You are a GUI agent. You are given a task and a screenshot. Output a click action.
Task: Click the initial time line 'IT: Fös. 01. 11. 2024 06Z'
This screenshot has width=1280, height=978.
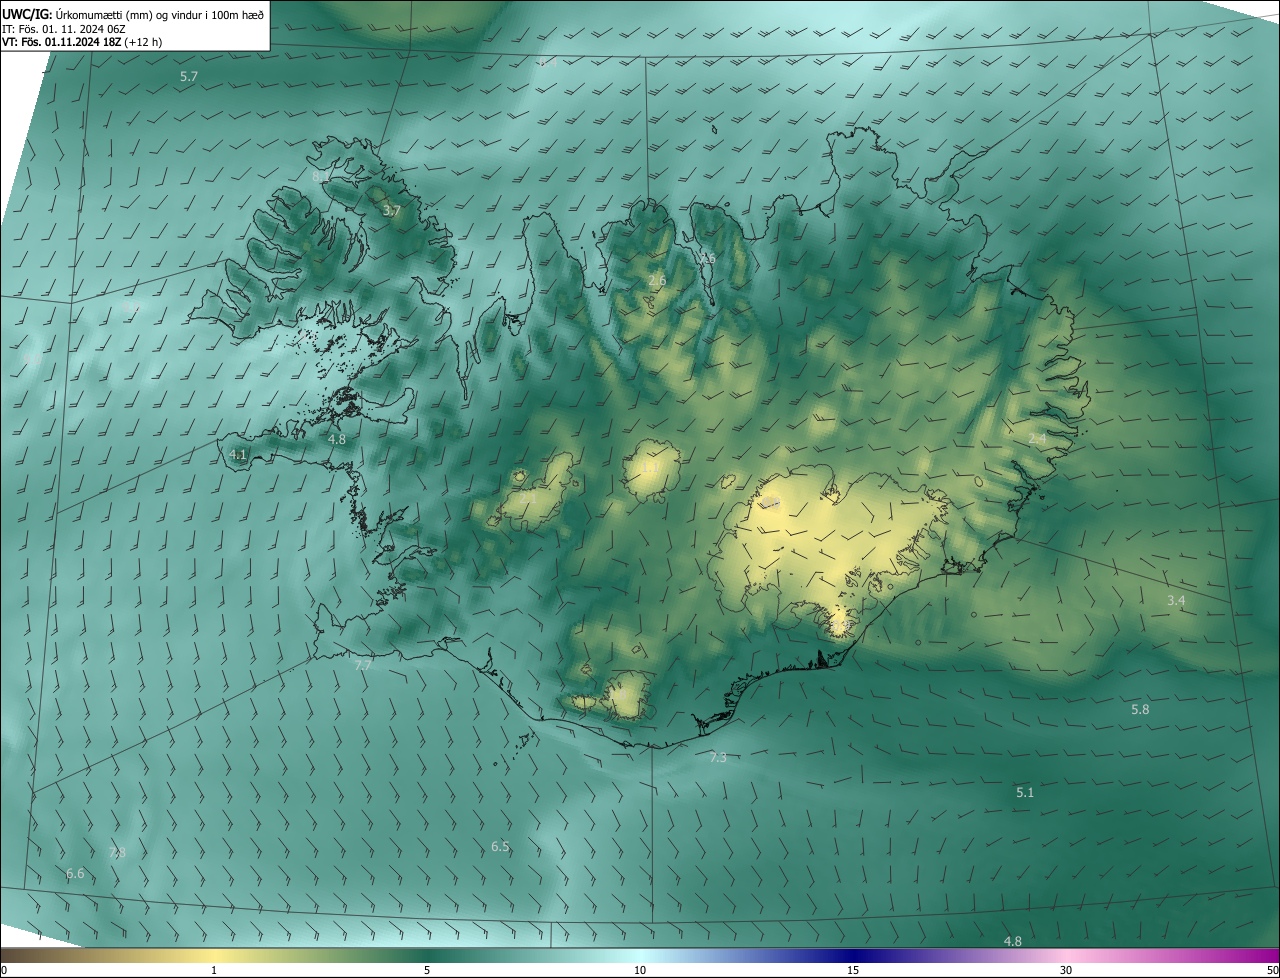[x=64, y=29]
